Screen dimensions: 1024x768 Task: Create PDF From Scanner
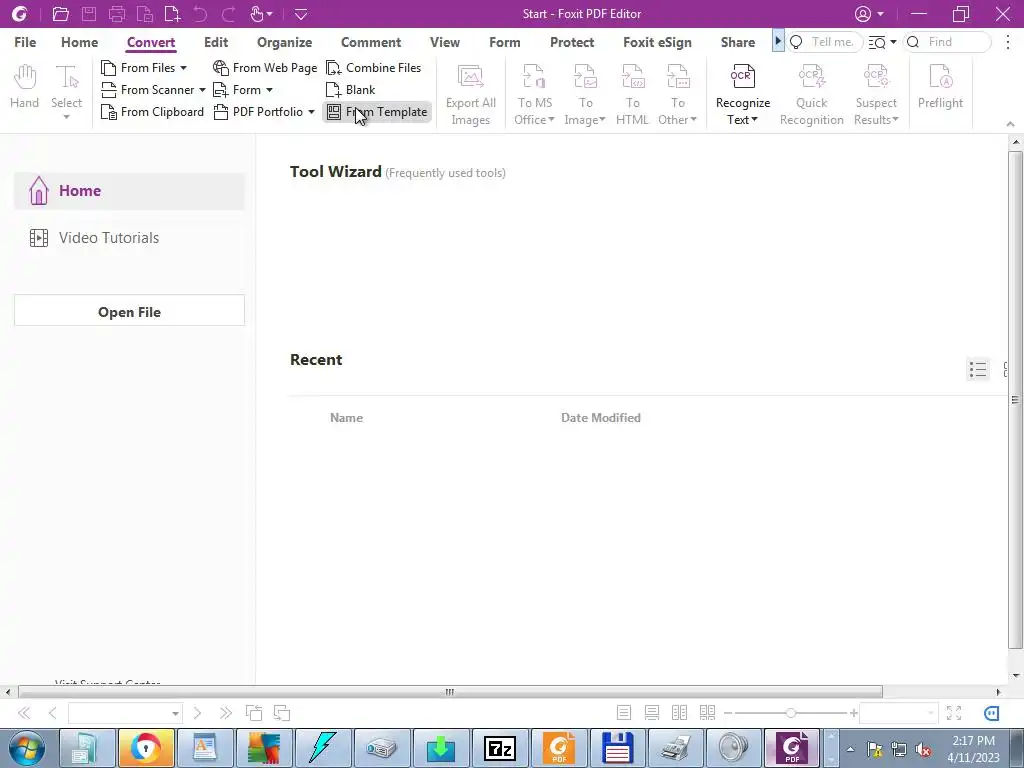tap(148, 90)
